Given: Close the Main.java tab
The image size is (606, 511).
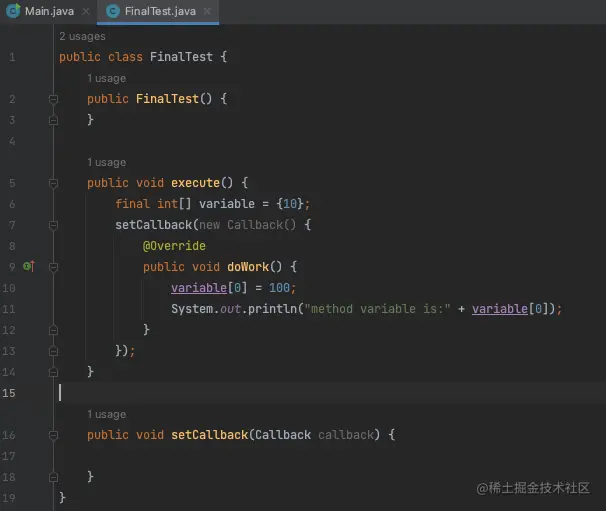Looking at the screenshot, I should [x=86, y=12].
